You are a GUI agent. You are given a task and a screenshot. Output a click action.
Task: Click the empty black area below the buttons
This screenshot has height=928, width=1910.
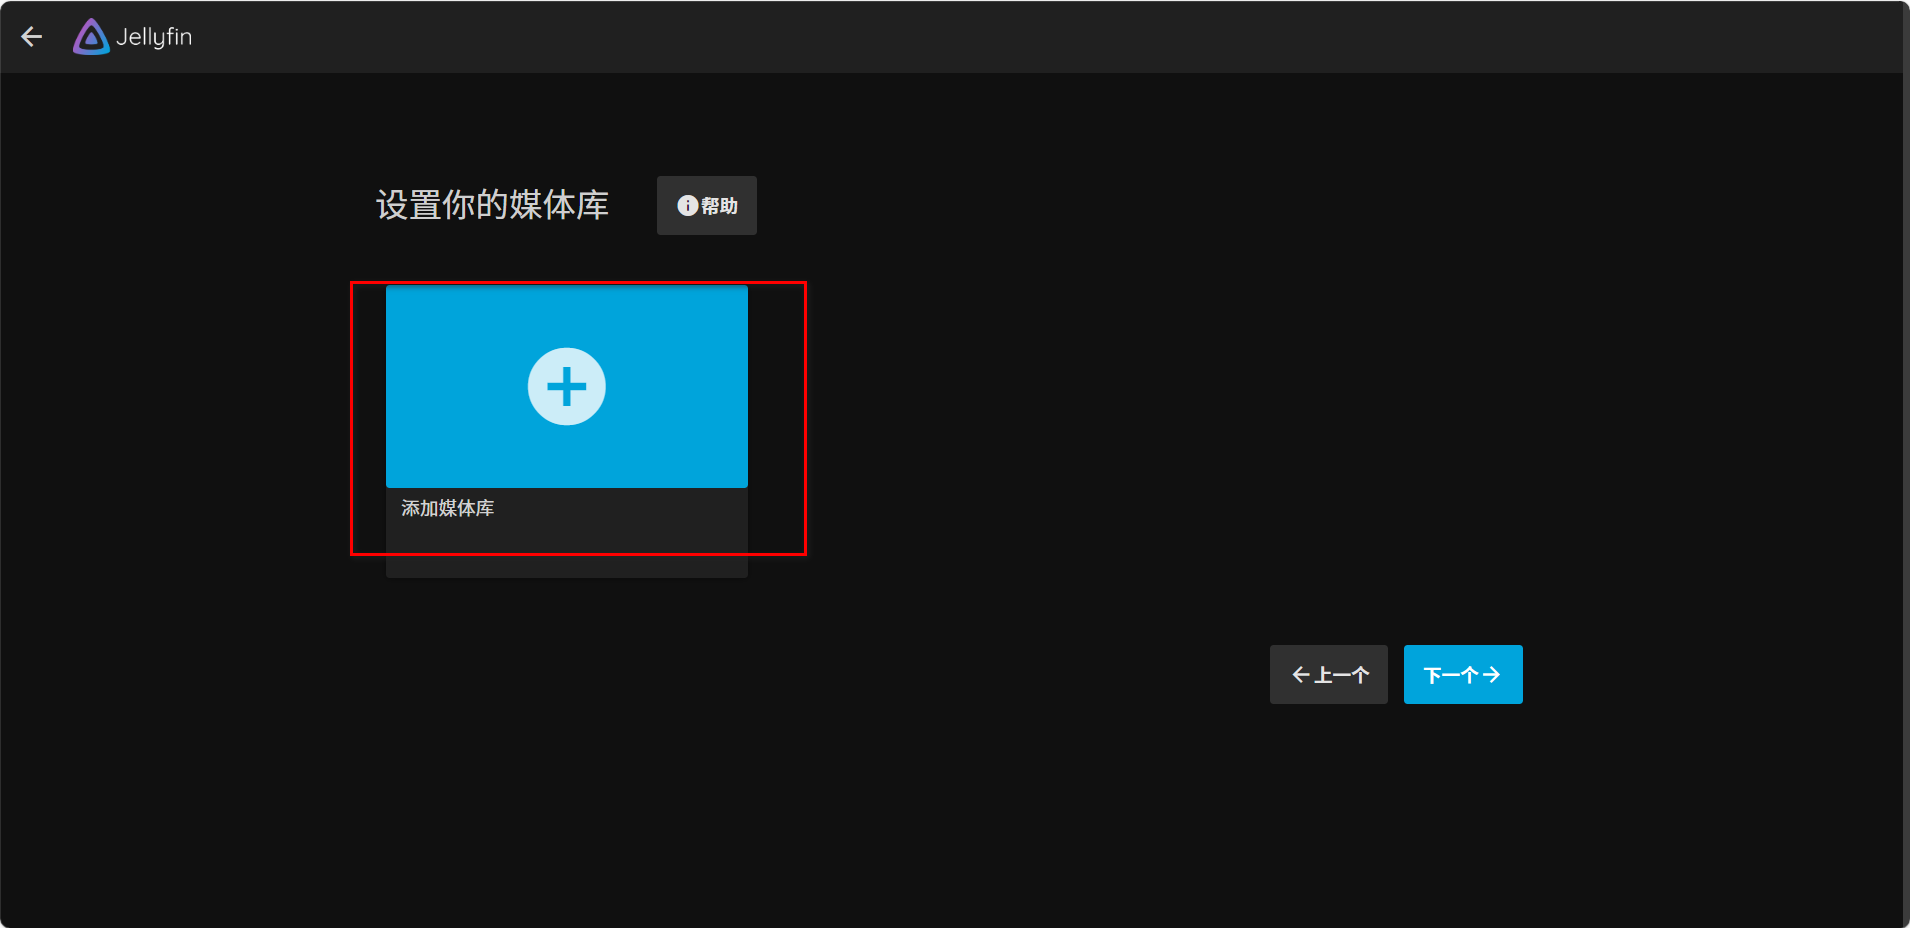[1000, 820]
